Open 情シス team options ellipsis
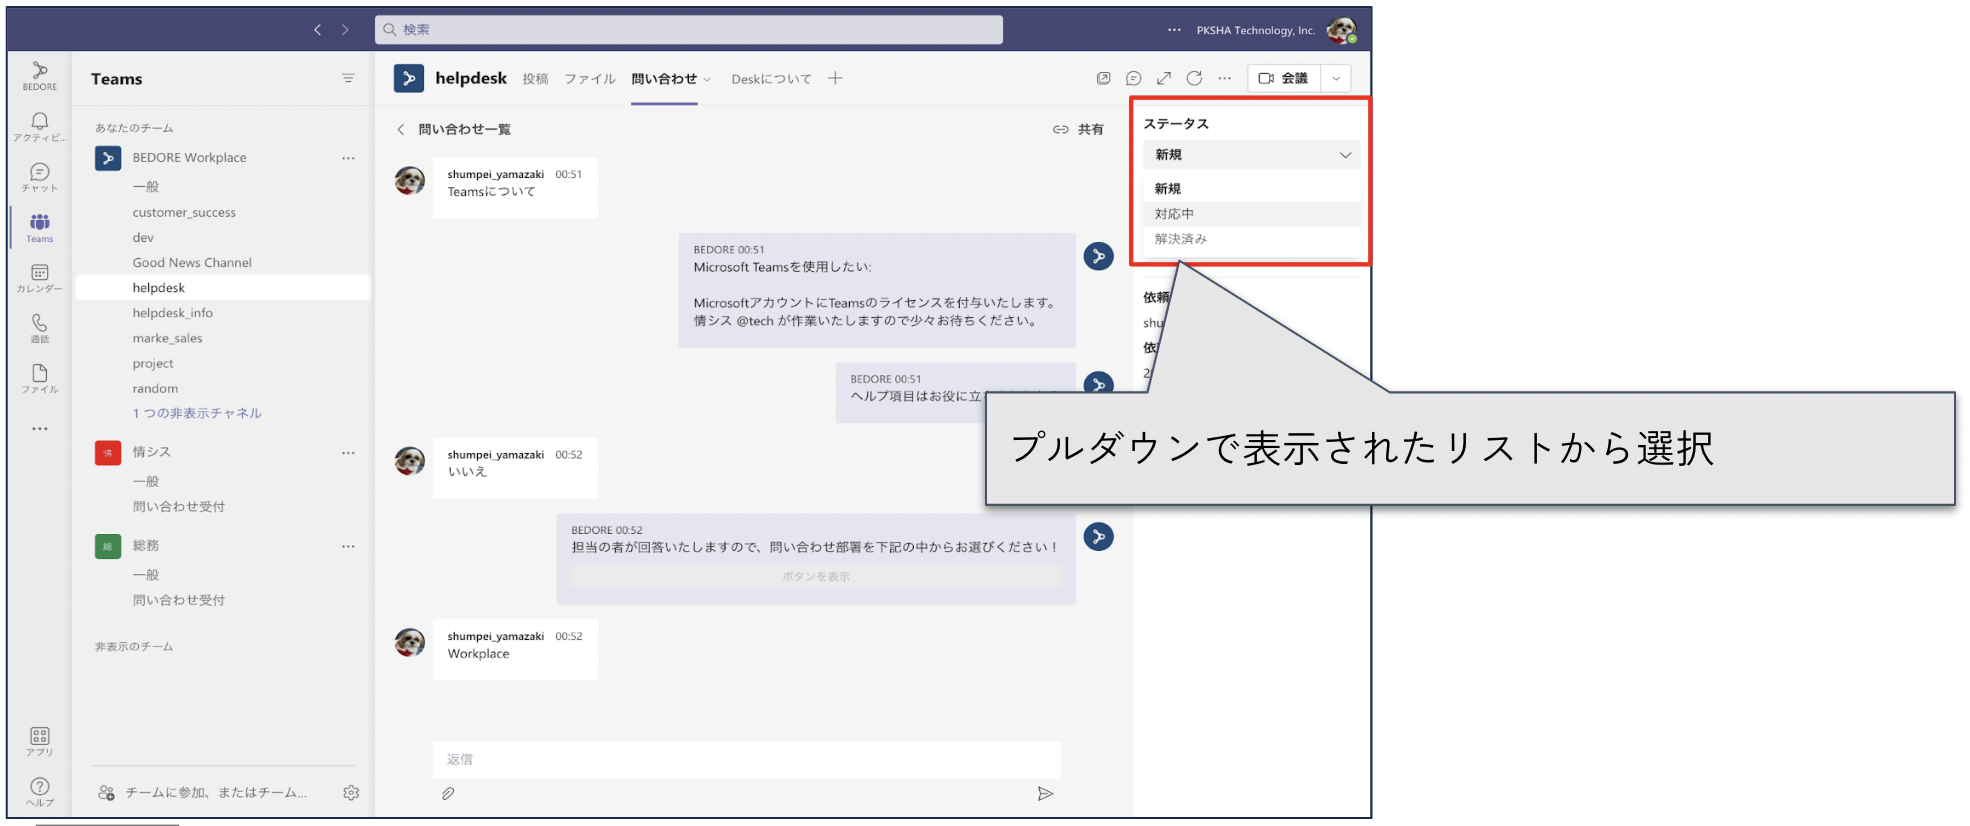 point(348,452)
